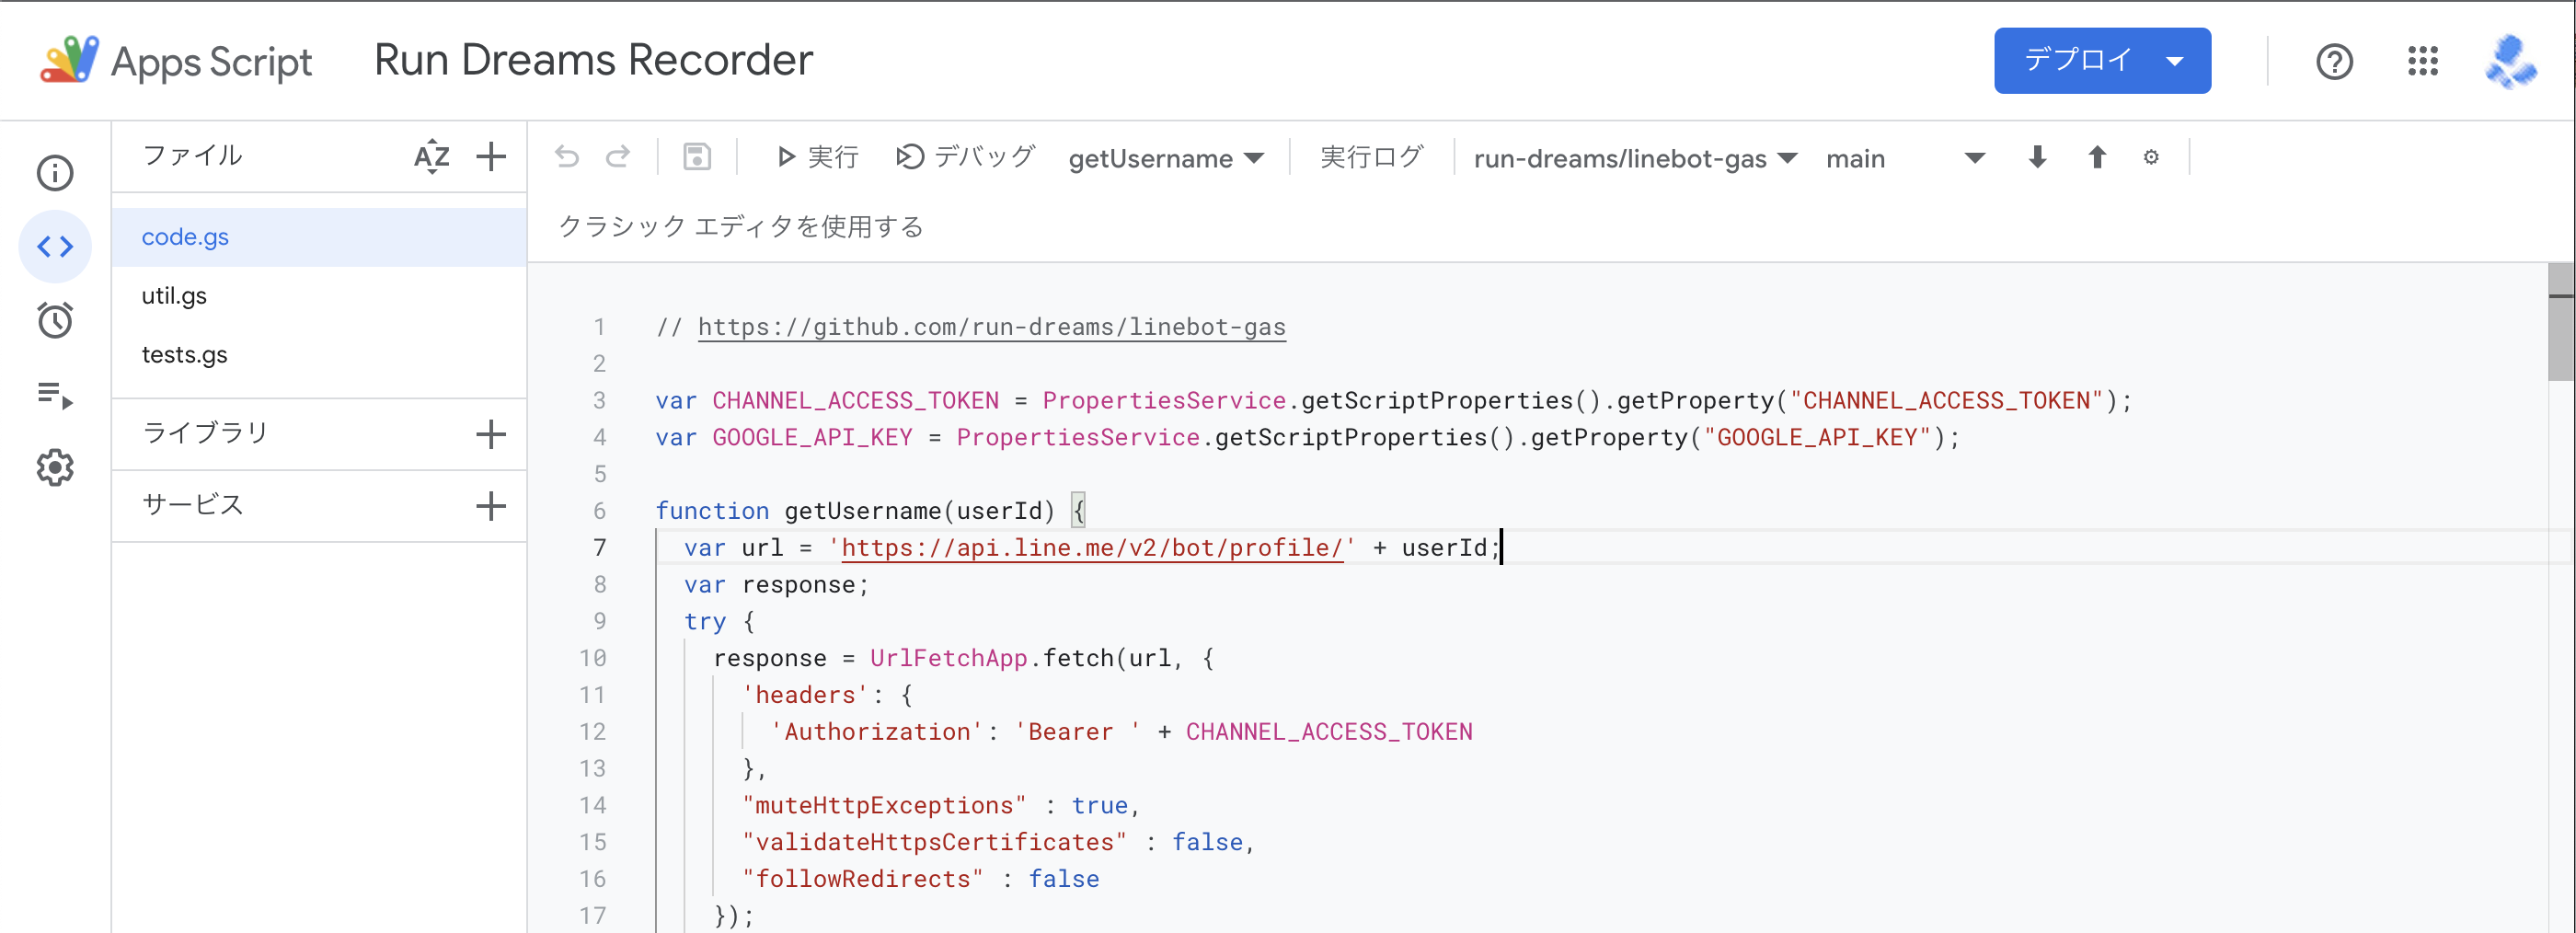Add a library with plus icon
Screen dimensions: 2576x933
pyautogui.click(x=491, y=434)
